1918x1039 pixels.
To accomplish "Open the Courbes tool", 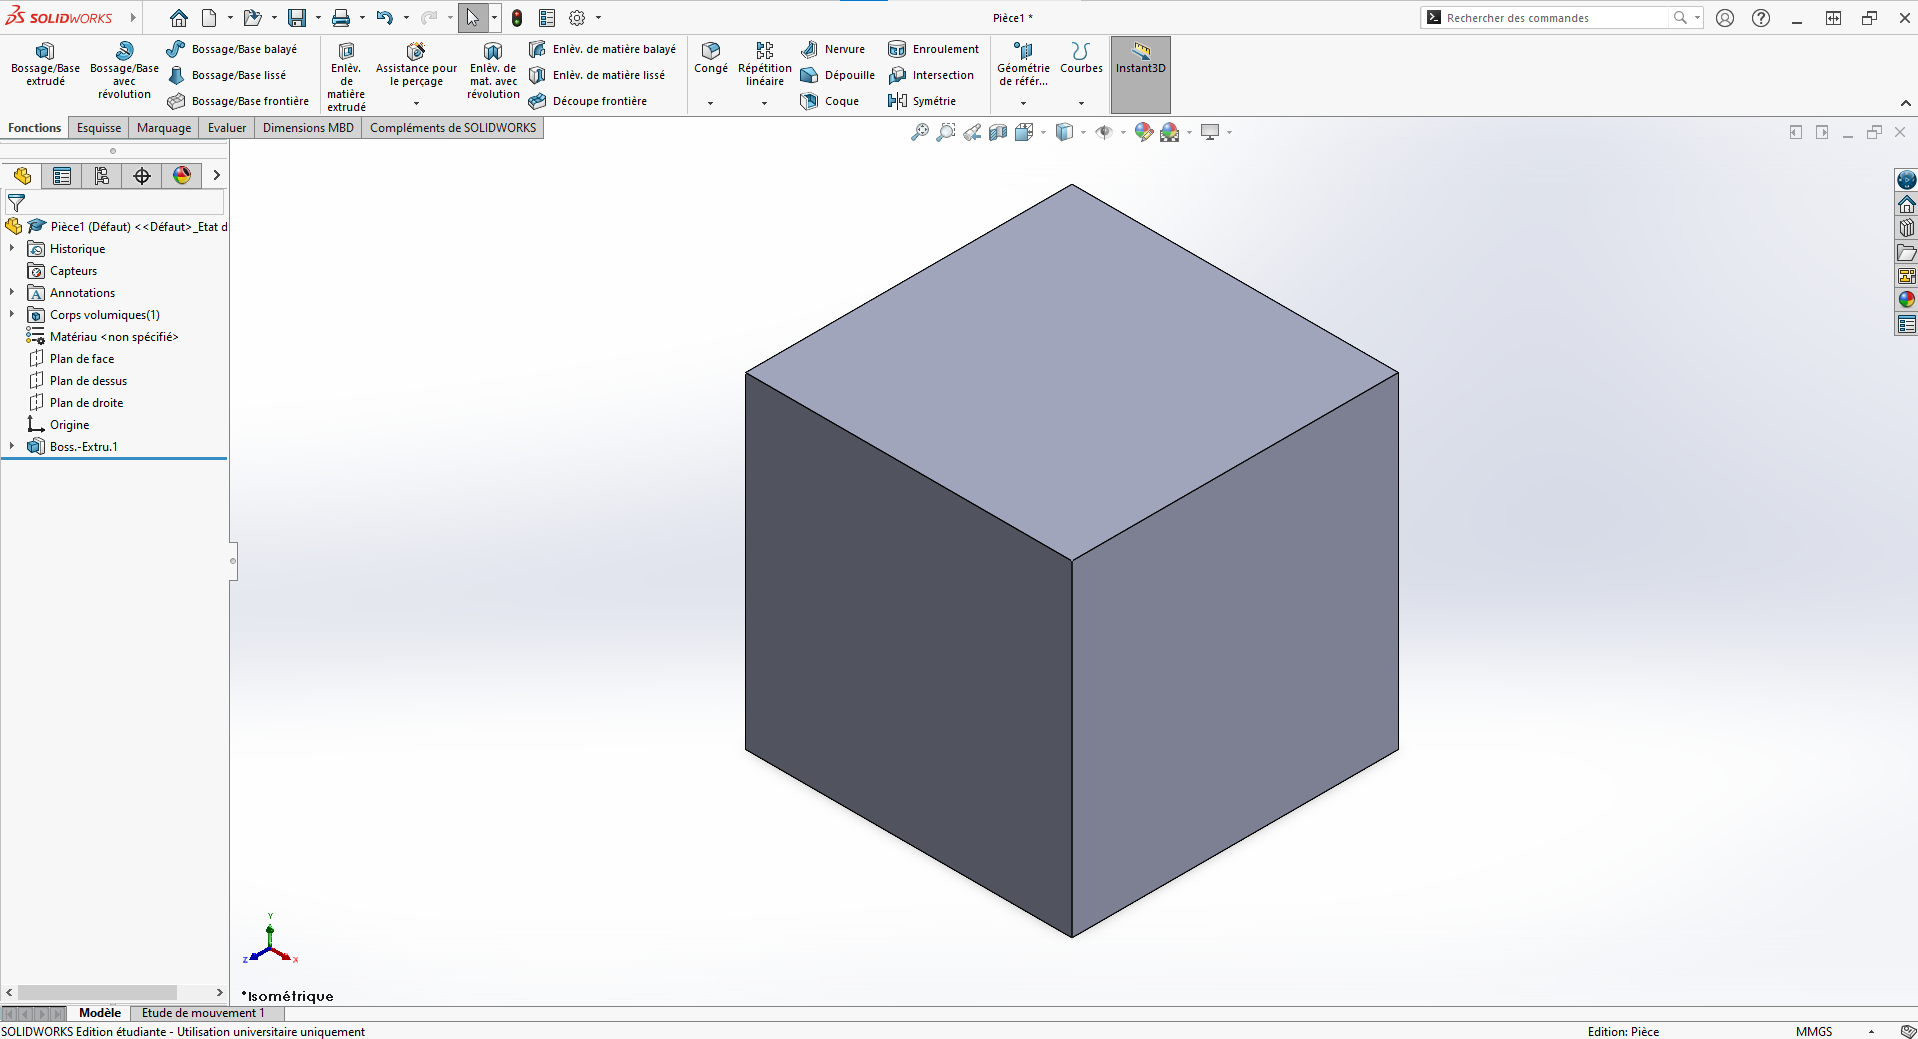I will 1081,58.
